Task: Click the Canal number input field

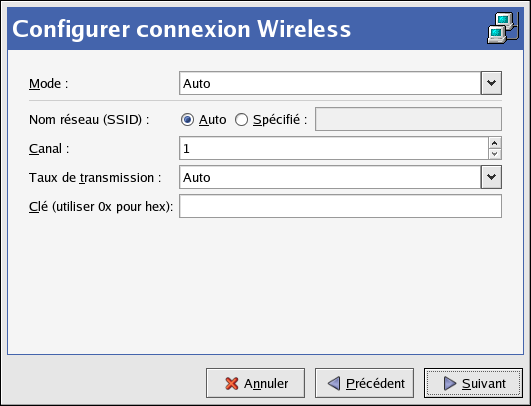Action: [x=334, y=148]
